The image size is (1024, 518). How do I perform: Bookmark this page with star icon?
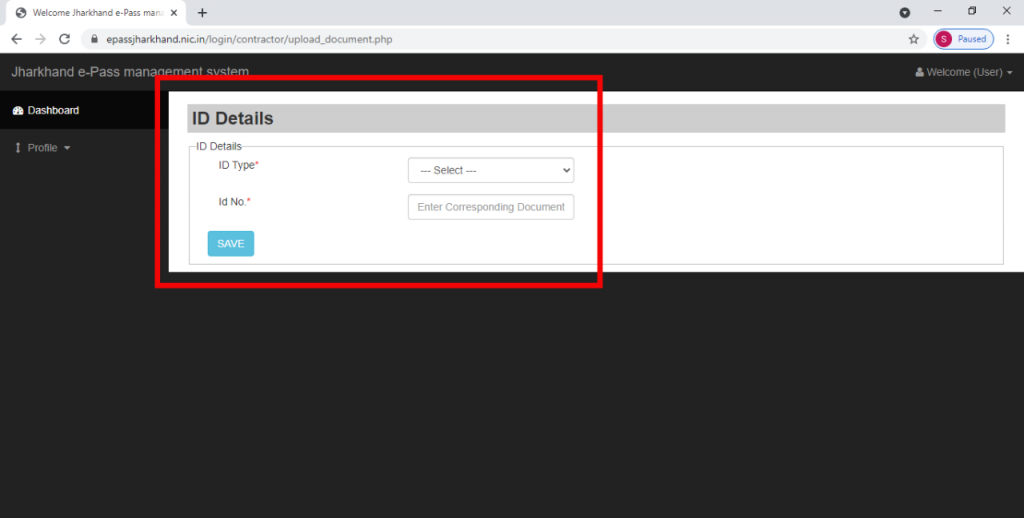914,39
